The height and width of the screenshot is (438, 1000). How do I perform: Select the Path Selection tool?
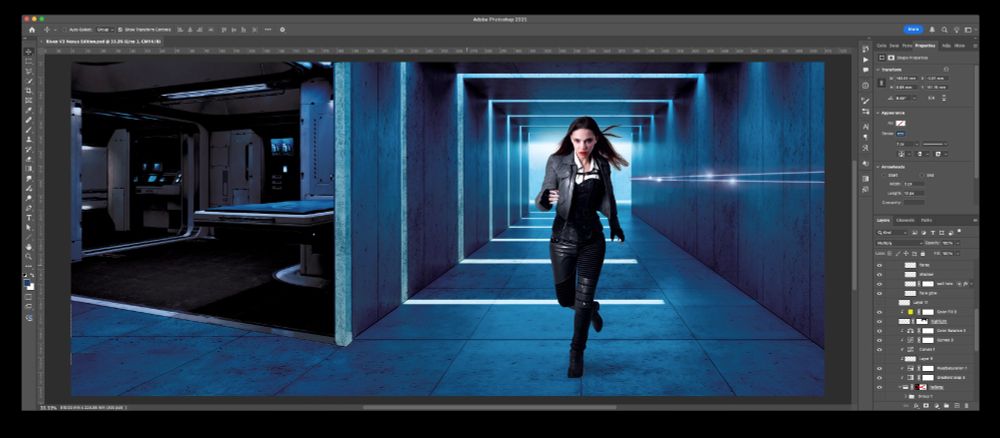pos(29,227)
